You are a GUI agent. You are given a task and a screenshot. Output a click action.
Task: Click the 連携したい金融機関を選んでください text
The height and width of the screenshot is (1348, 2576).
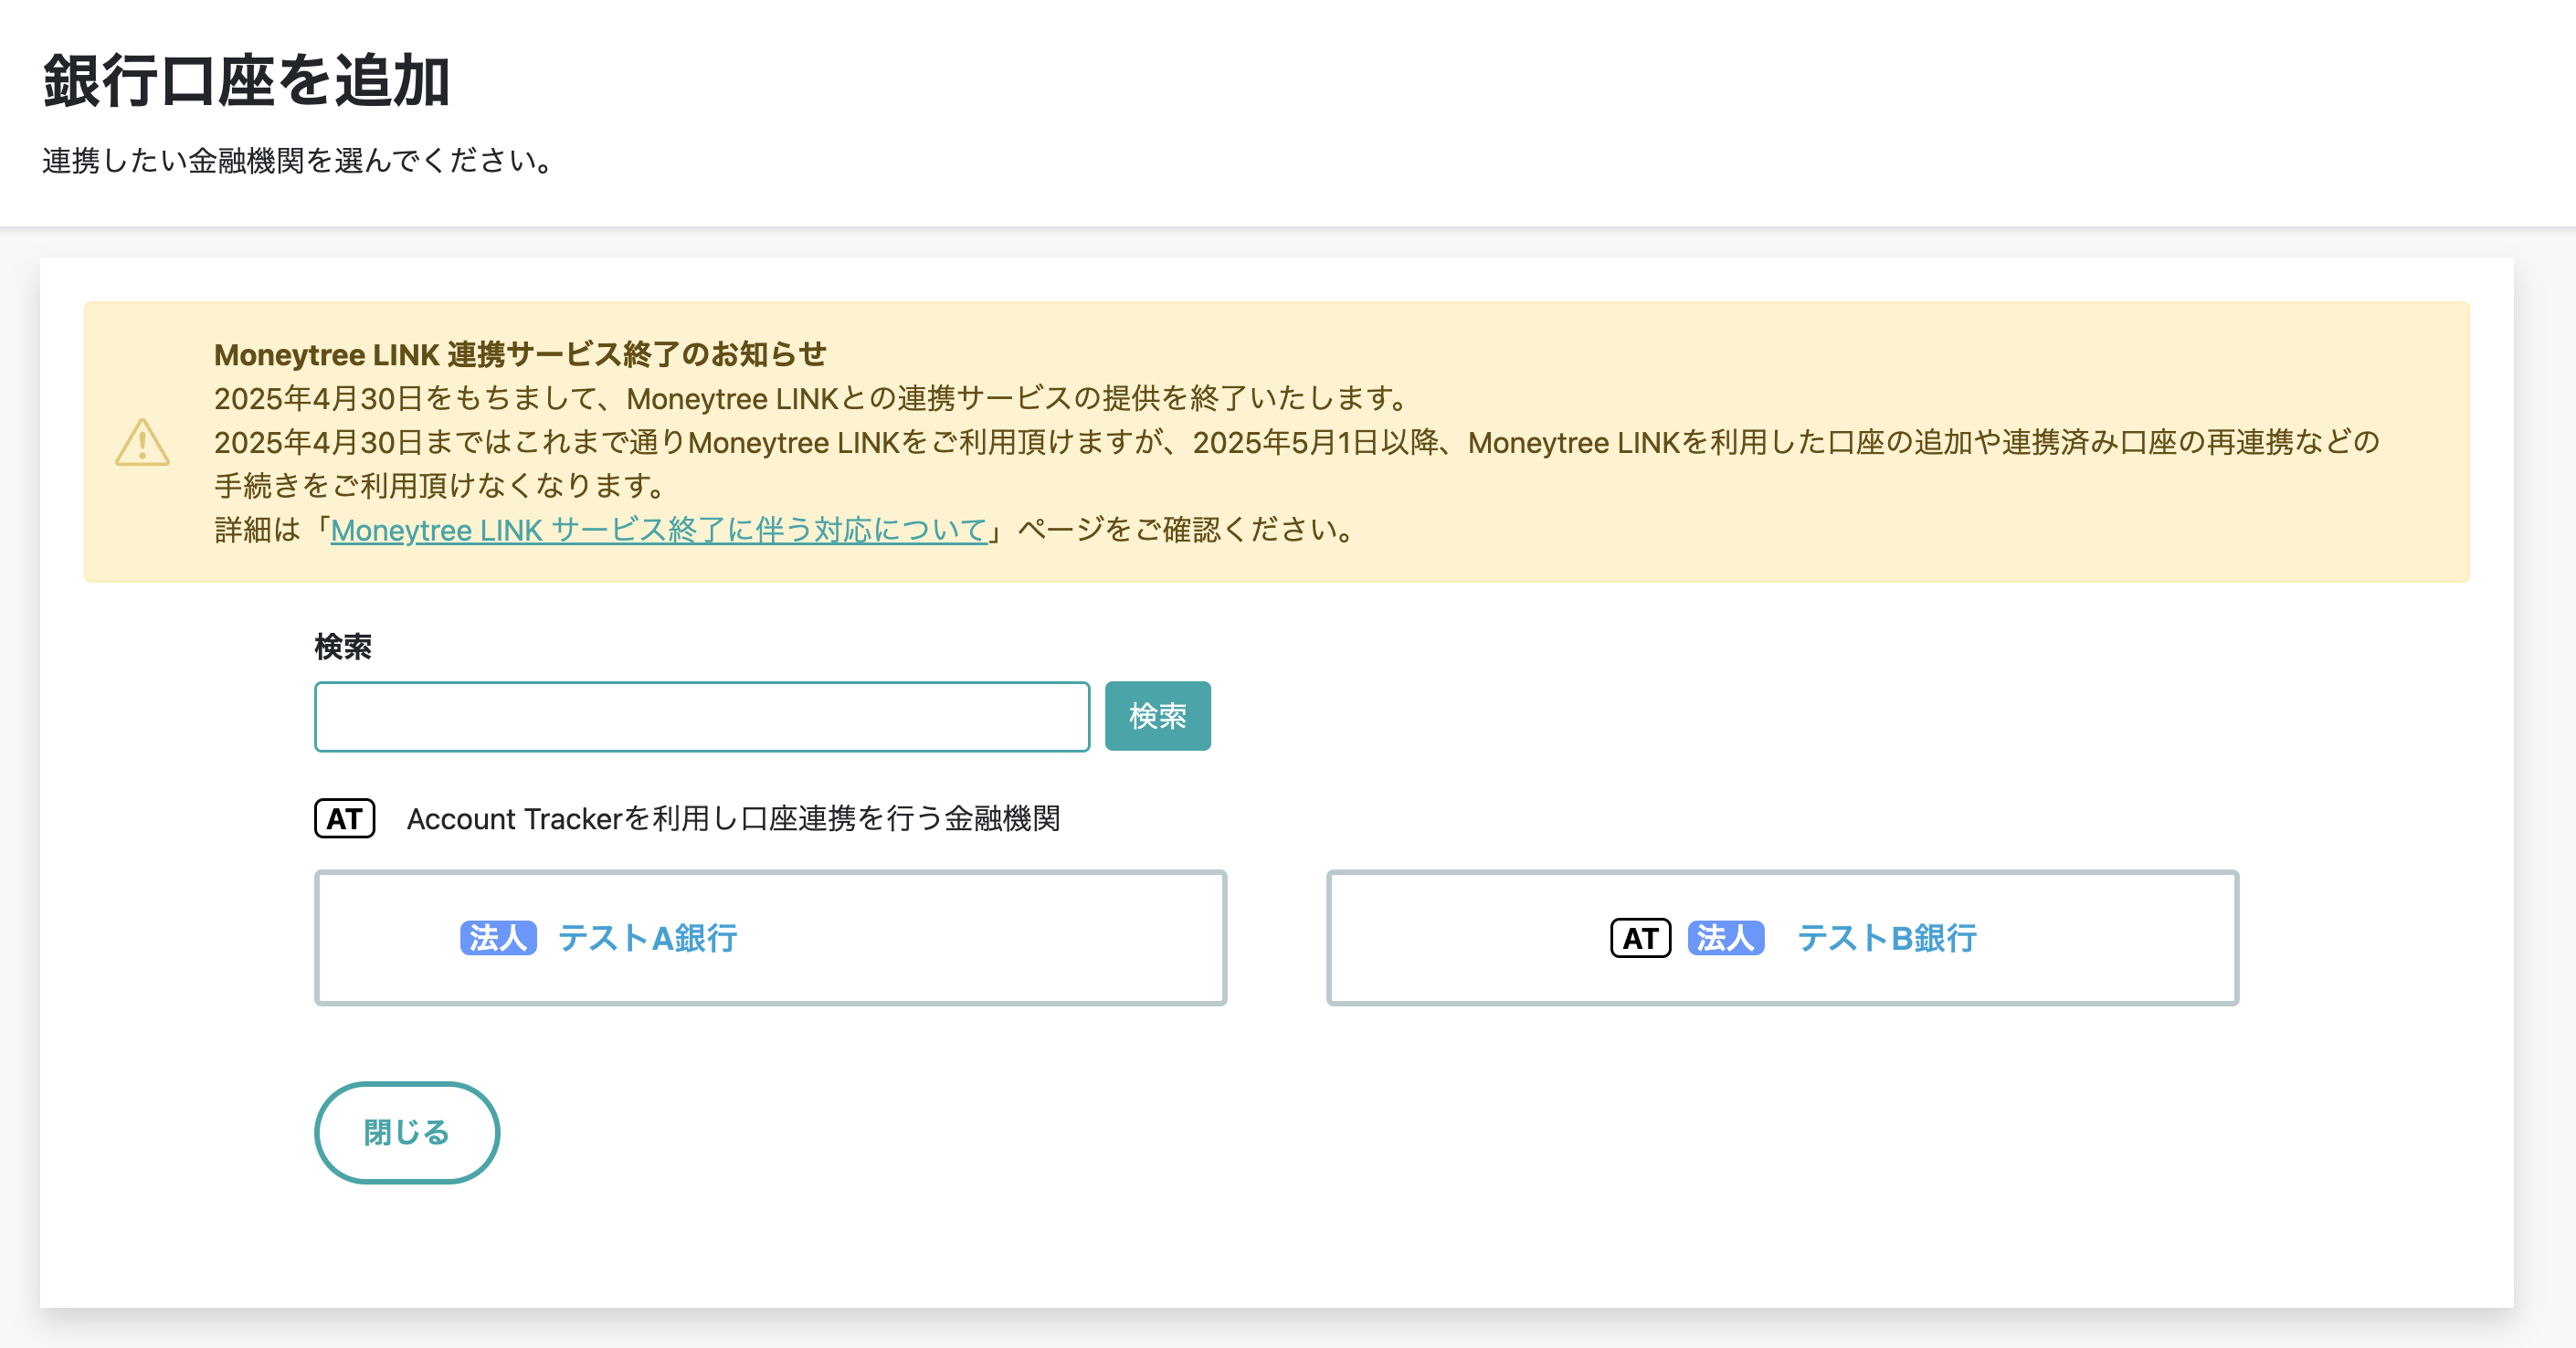300,160
